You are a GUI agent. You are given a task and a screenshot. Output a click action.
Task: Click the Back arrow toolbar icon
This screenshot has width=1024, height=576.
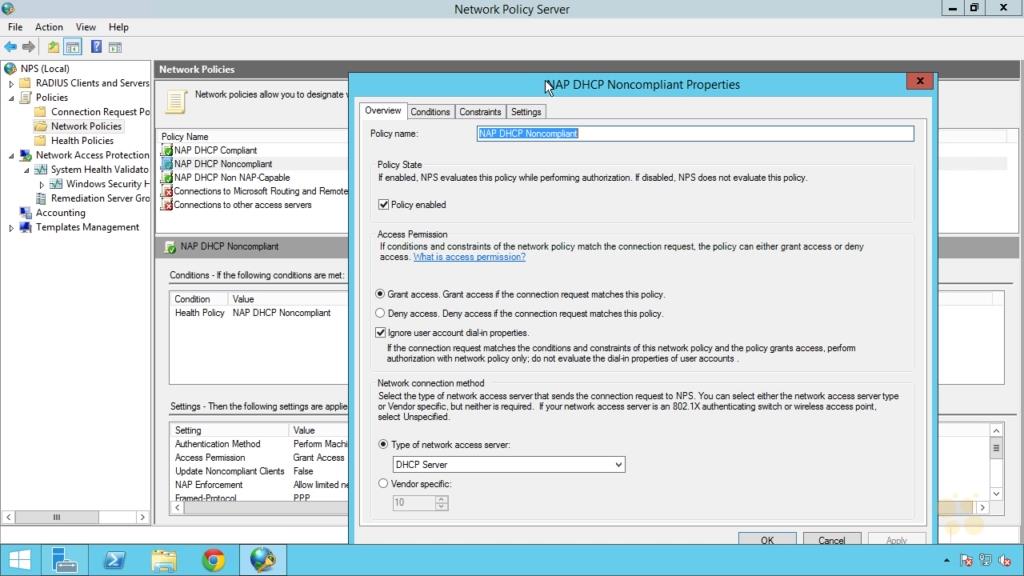(x=10, y=46)
